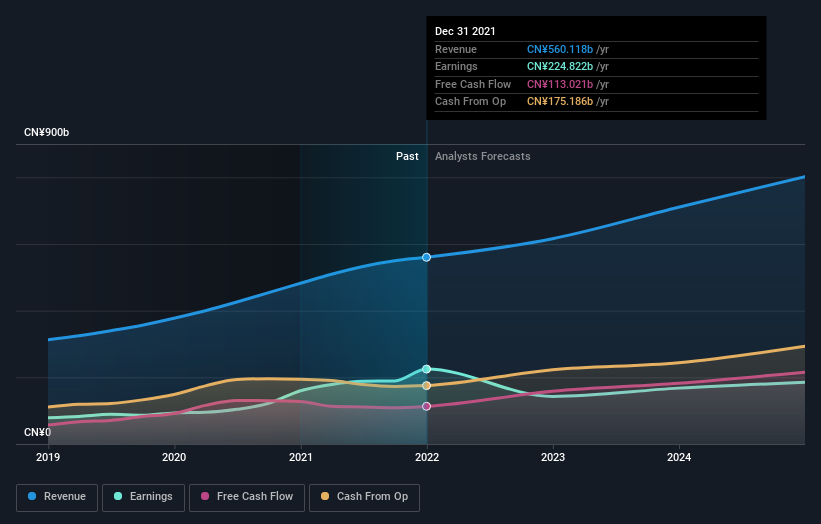This screenshot has width=821, height=524.
Task: Select the 2020 year label on axis
Action: click(x=174, y=457)
